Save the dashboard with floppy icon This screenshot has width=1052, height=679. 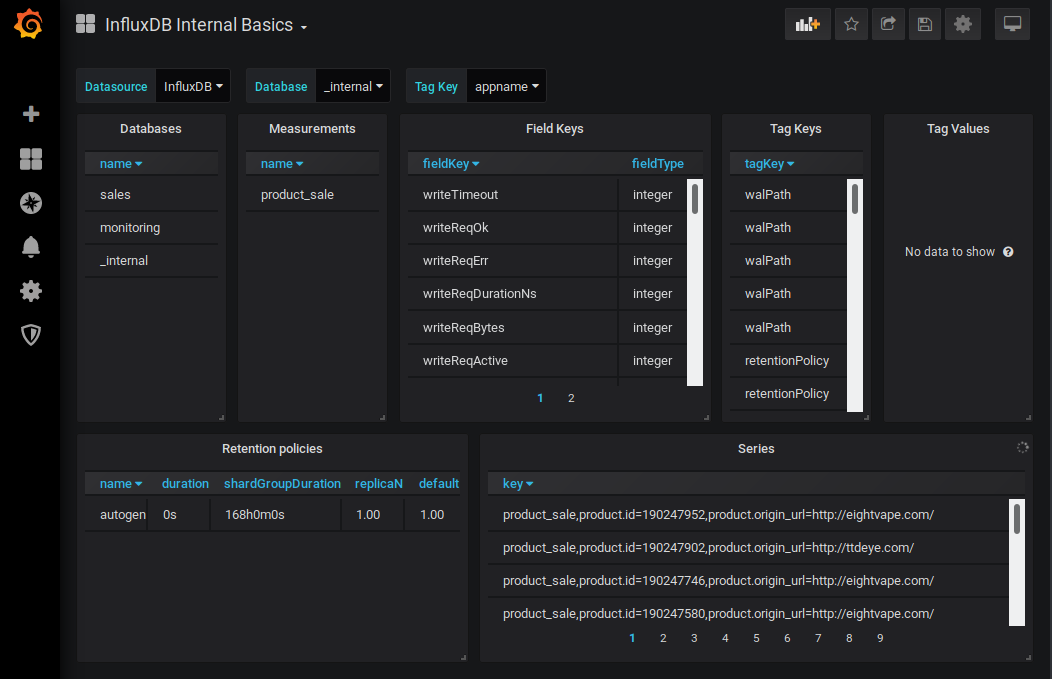pos(925,25)
